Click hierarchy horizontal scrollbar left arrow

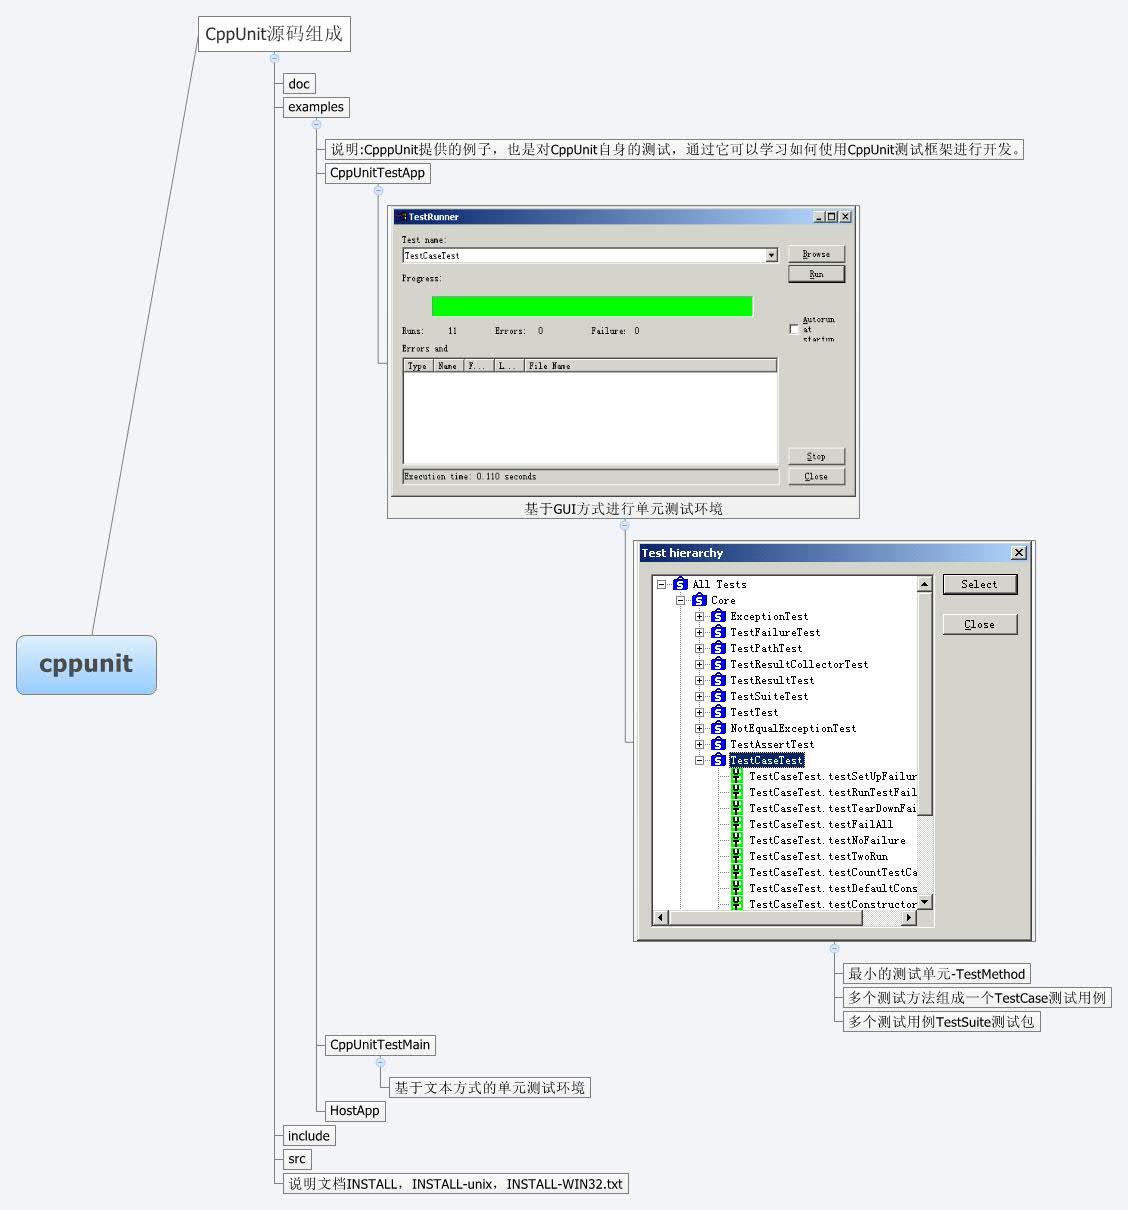[x=660, y=917]
